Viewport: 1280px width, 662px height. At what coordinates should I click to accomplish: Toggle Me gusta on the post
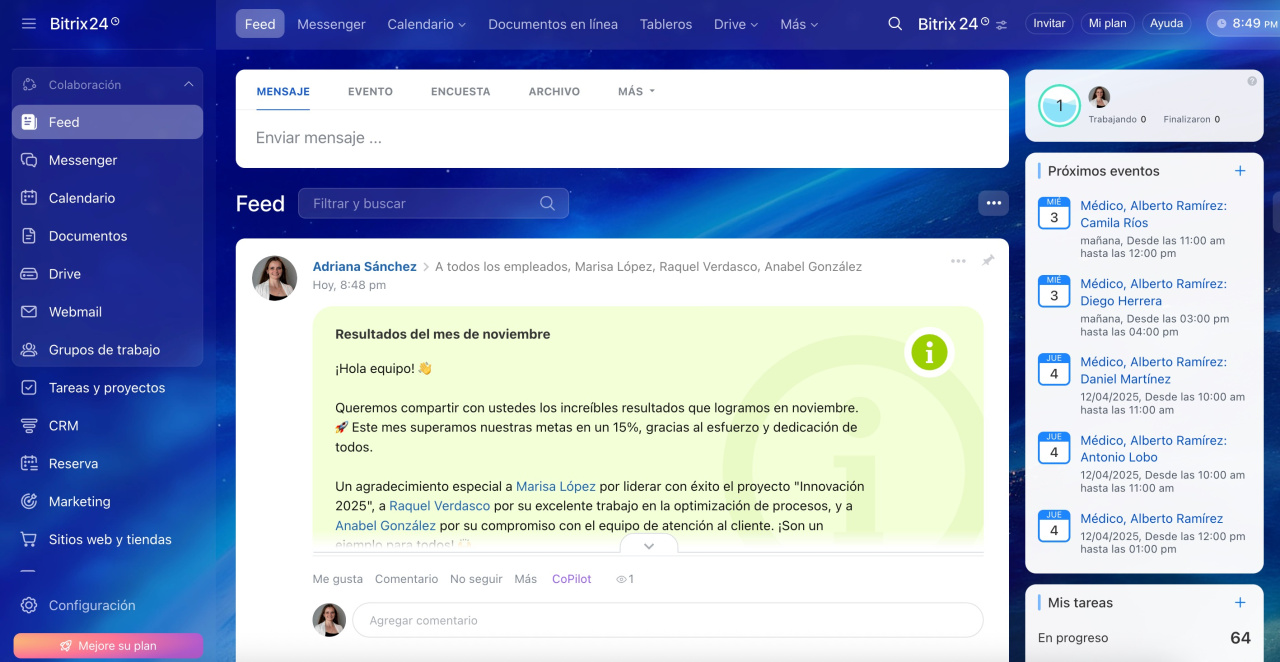point(337,579)
